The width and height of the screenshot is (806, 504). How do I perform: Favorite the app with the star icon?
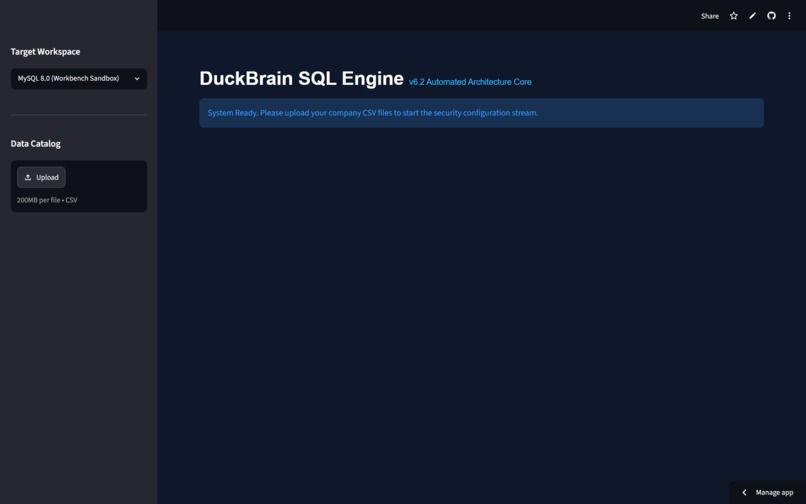tap(734, 16)
